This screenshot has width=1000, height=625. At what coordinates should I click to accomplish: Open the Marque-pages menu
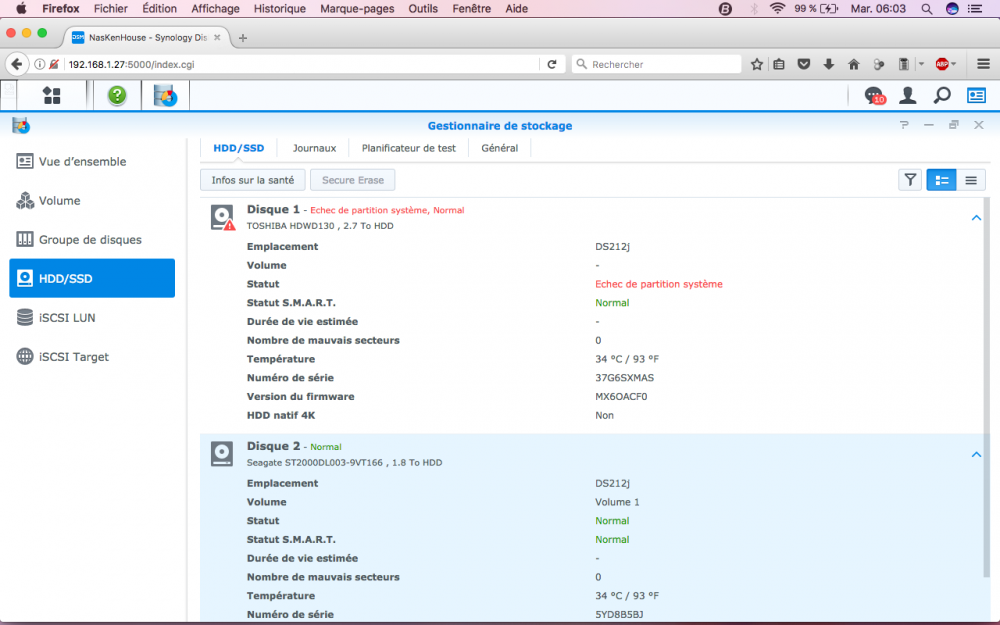[357, 9]
